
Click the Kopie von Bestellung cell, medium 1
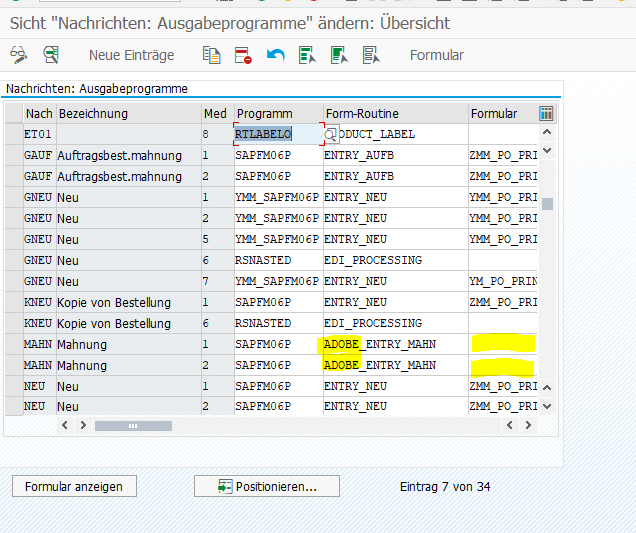(129, 303)
